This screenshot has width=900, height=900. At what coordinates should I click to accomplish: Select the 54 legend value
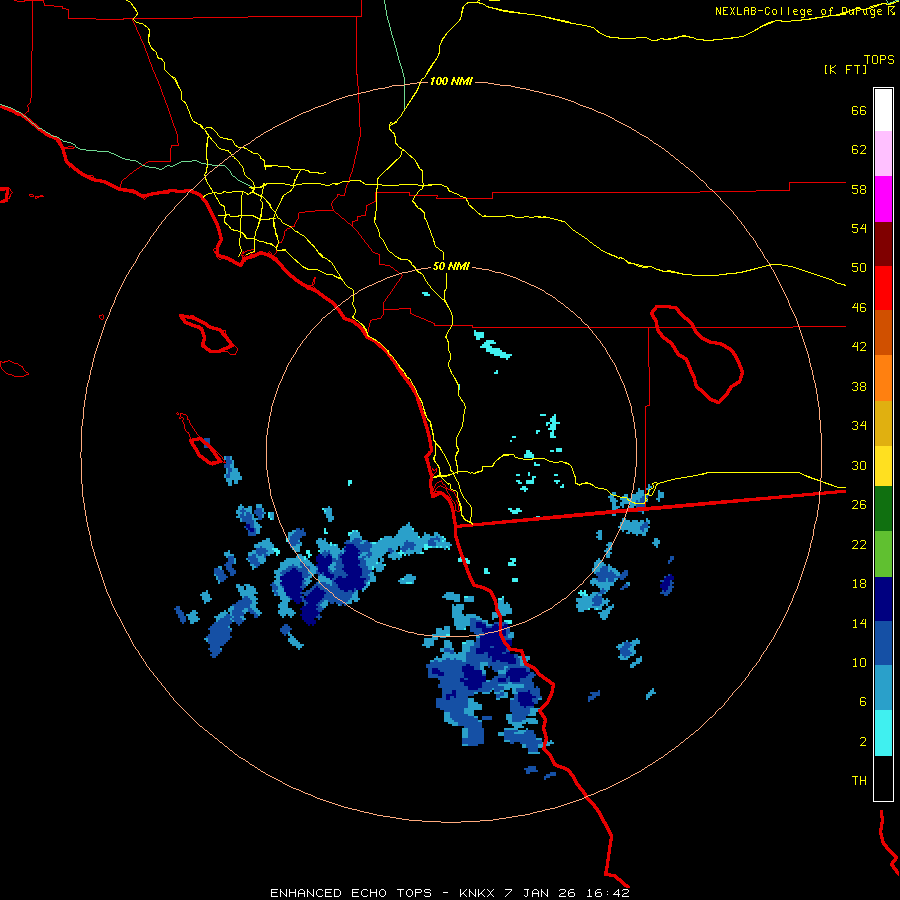859,228
